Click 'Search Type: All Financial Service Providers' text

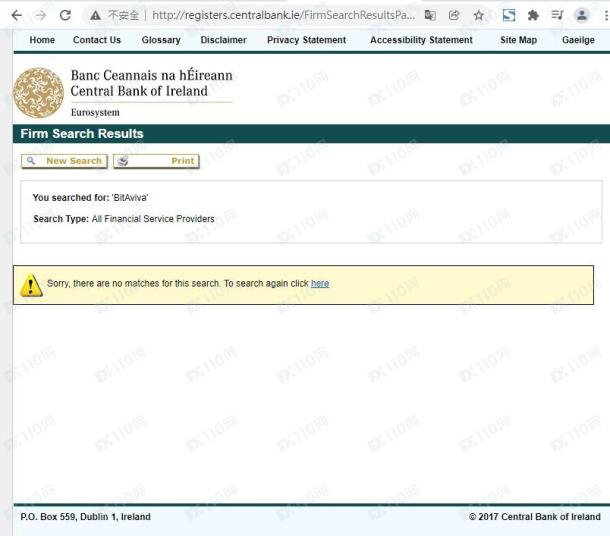pos(124,219)
